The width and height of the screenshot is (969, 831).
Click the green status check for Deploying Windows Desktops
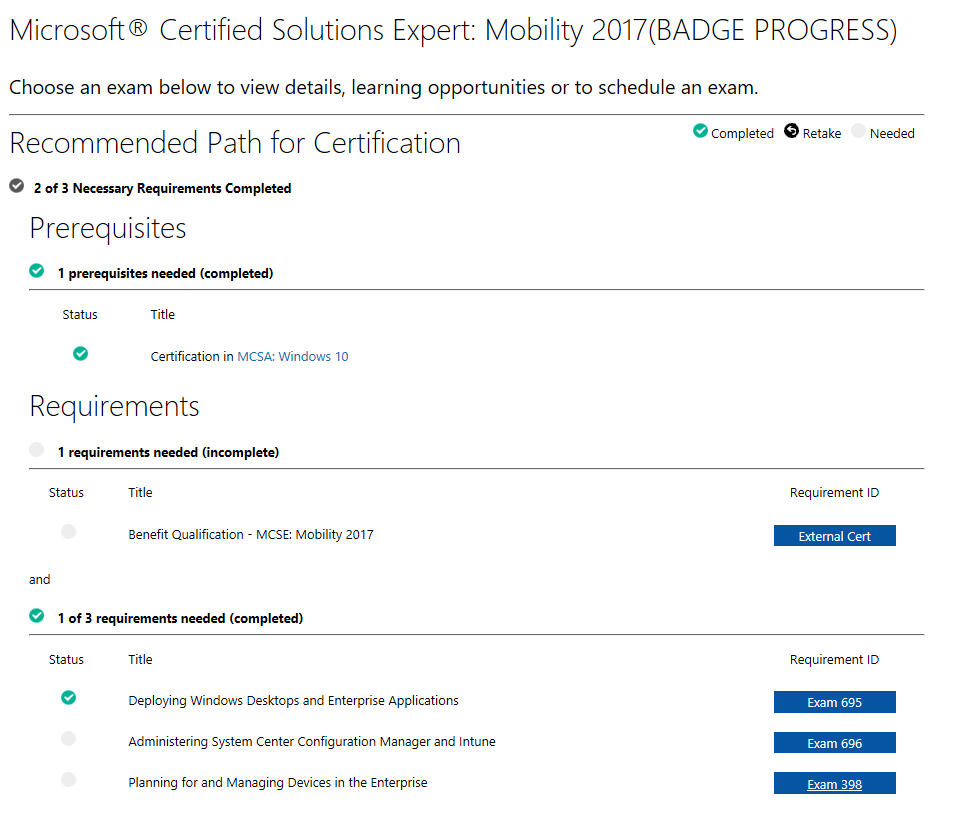(x=69, y=698)
